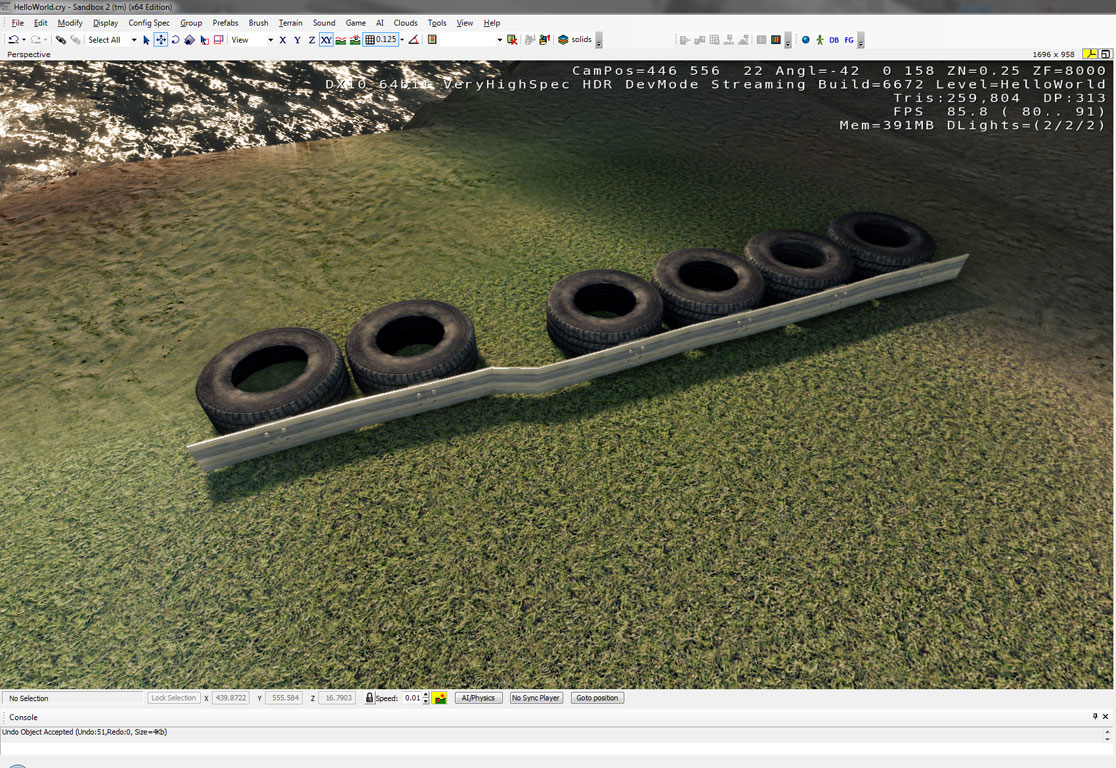Click the greyed square icon left of the orange one
Image resolution: width=1116 pixels, height=768 pixels.
[762, 40]
